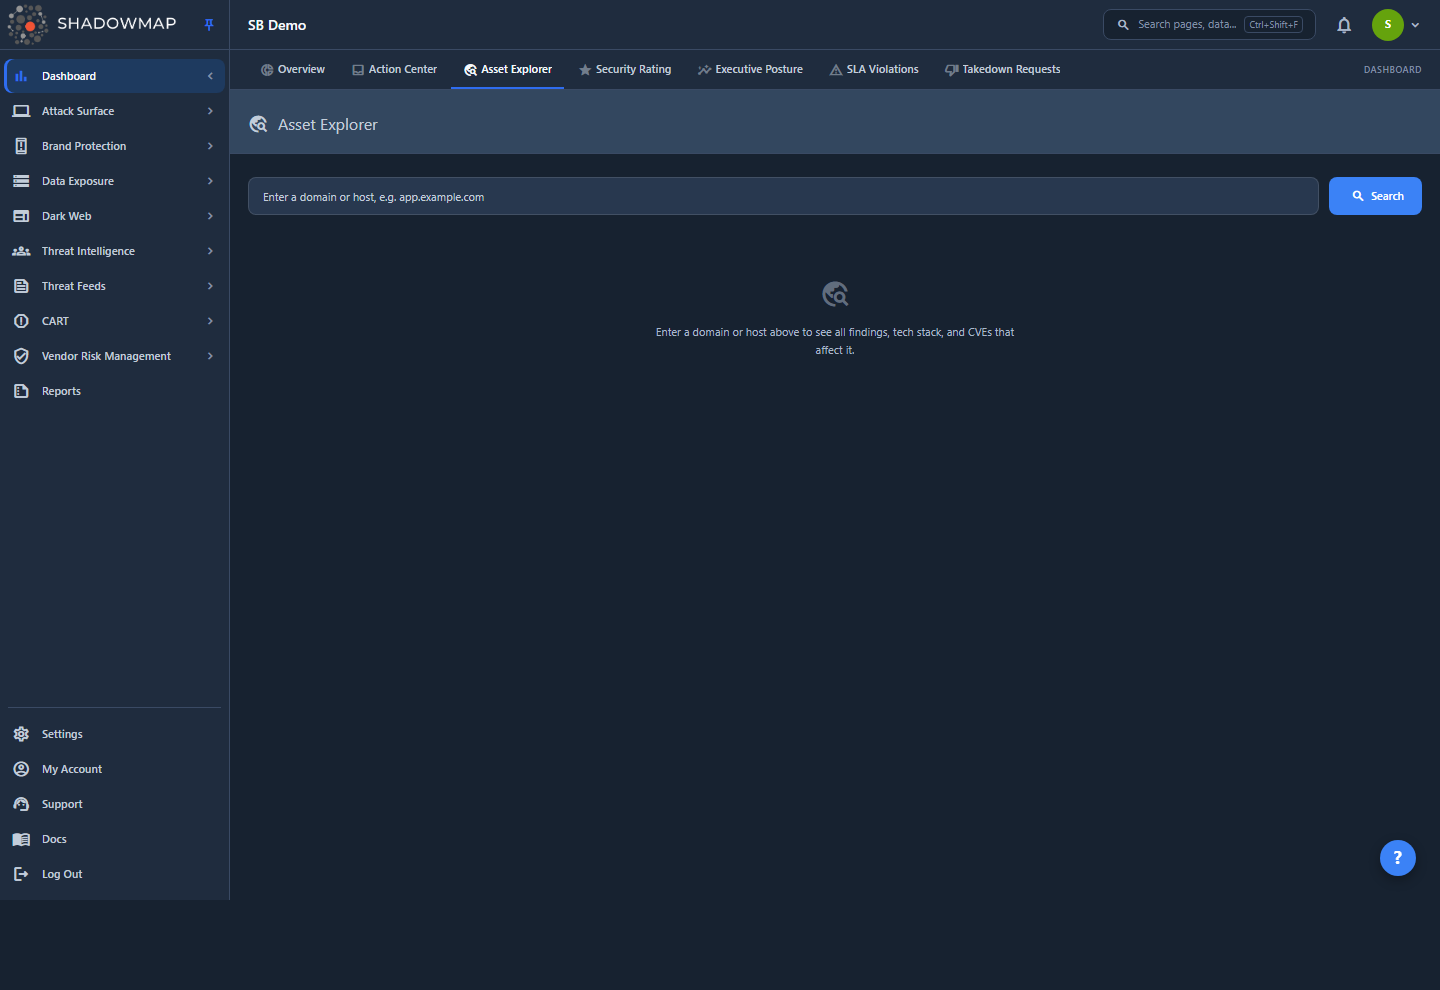Image resolution: width=1440 pixels, height=990 pixels.
Task: Open the blue help question mark button
Action: click(x=1398, y=858)
